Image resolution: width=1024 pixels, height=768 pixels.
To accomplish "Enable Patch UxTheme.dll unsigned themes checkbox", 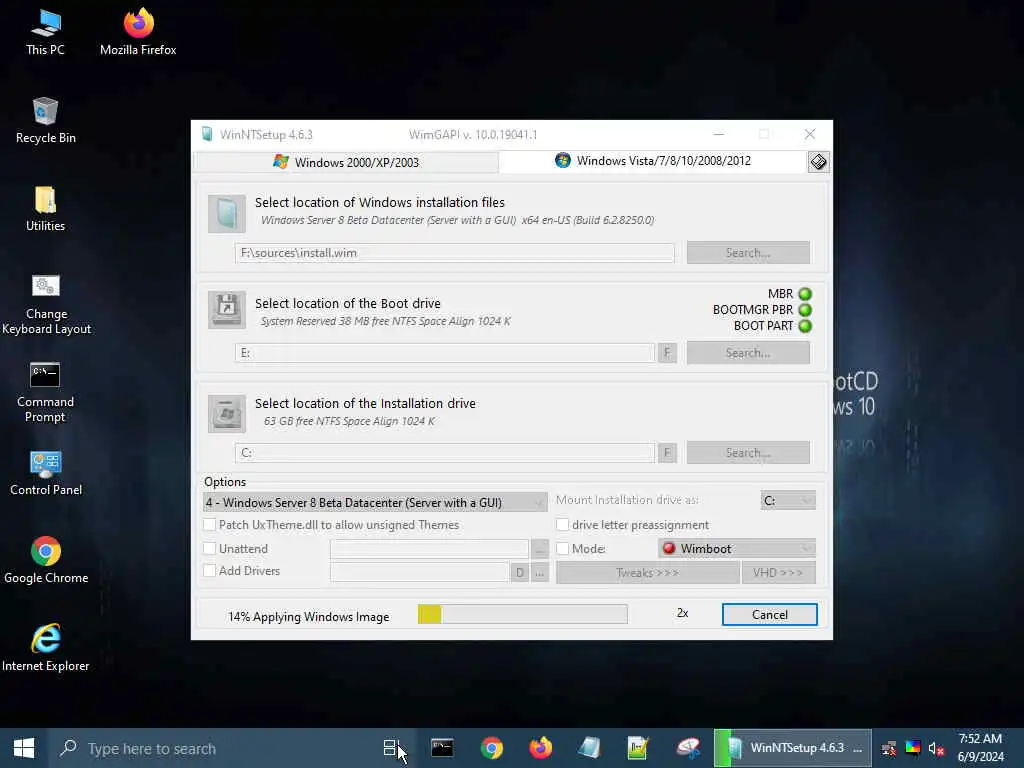I will point(210,524).
